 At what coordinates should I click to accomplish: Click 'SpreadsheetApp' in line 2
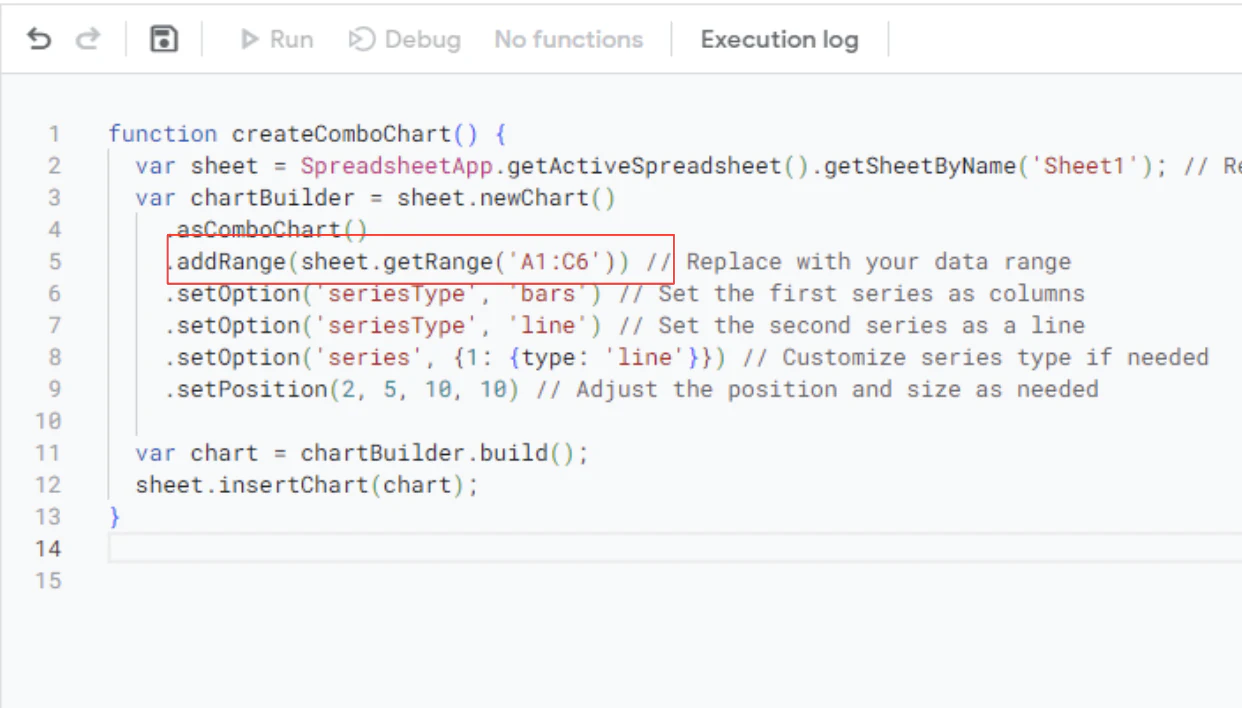point(396,166)
